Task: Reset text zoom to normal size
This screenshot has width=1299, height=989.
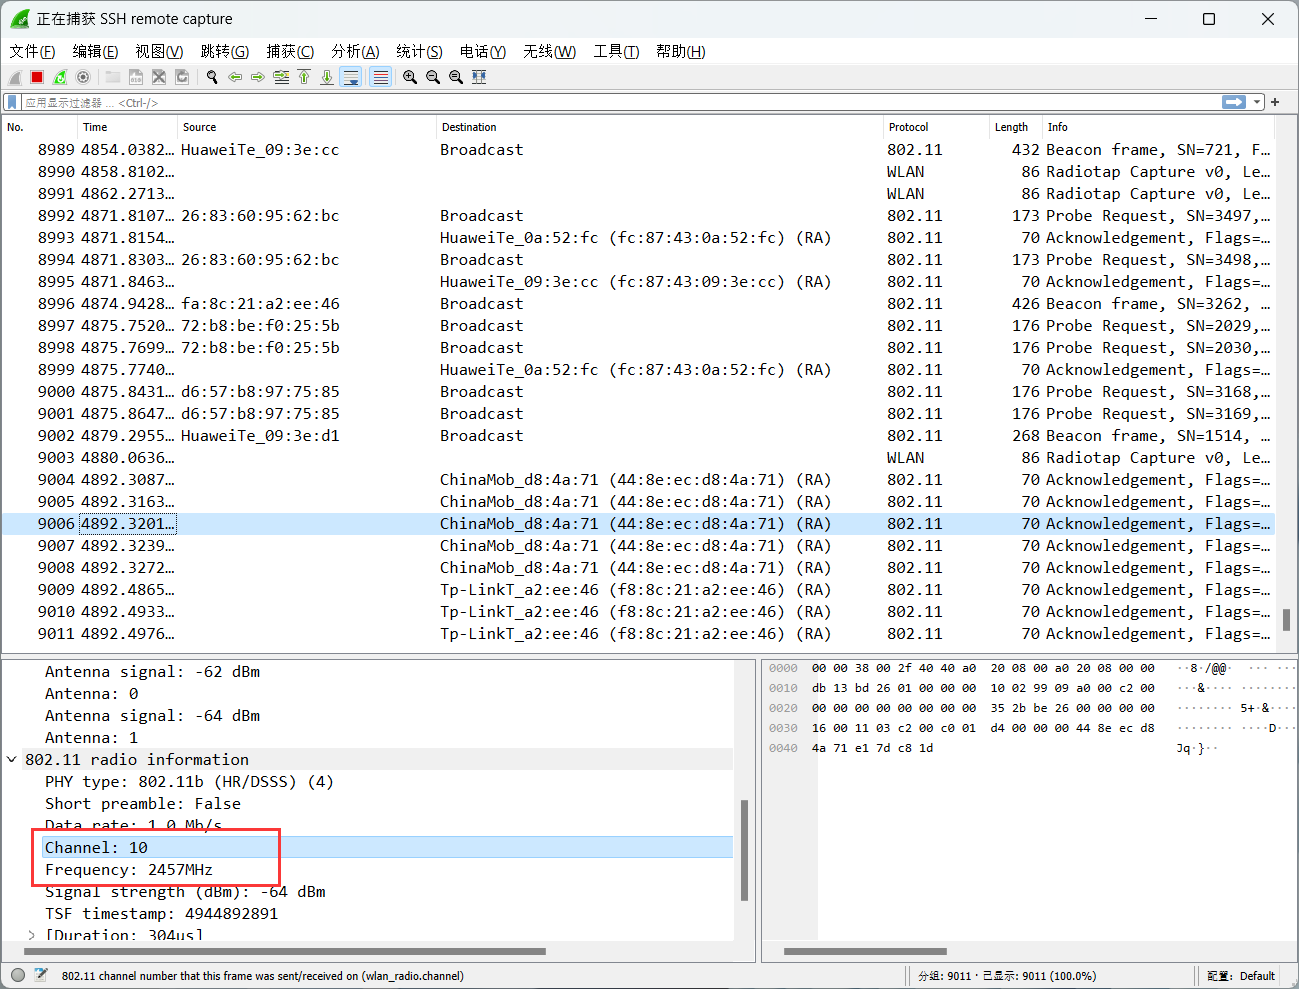Action: pos(456,77)
